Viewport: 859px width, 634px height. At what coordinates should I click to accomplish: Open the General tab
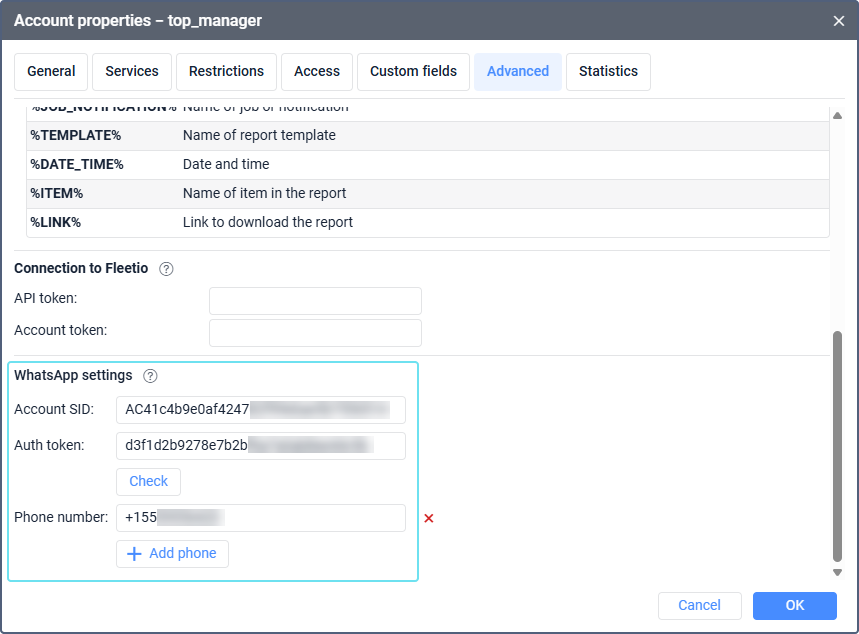[51, 71]
